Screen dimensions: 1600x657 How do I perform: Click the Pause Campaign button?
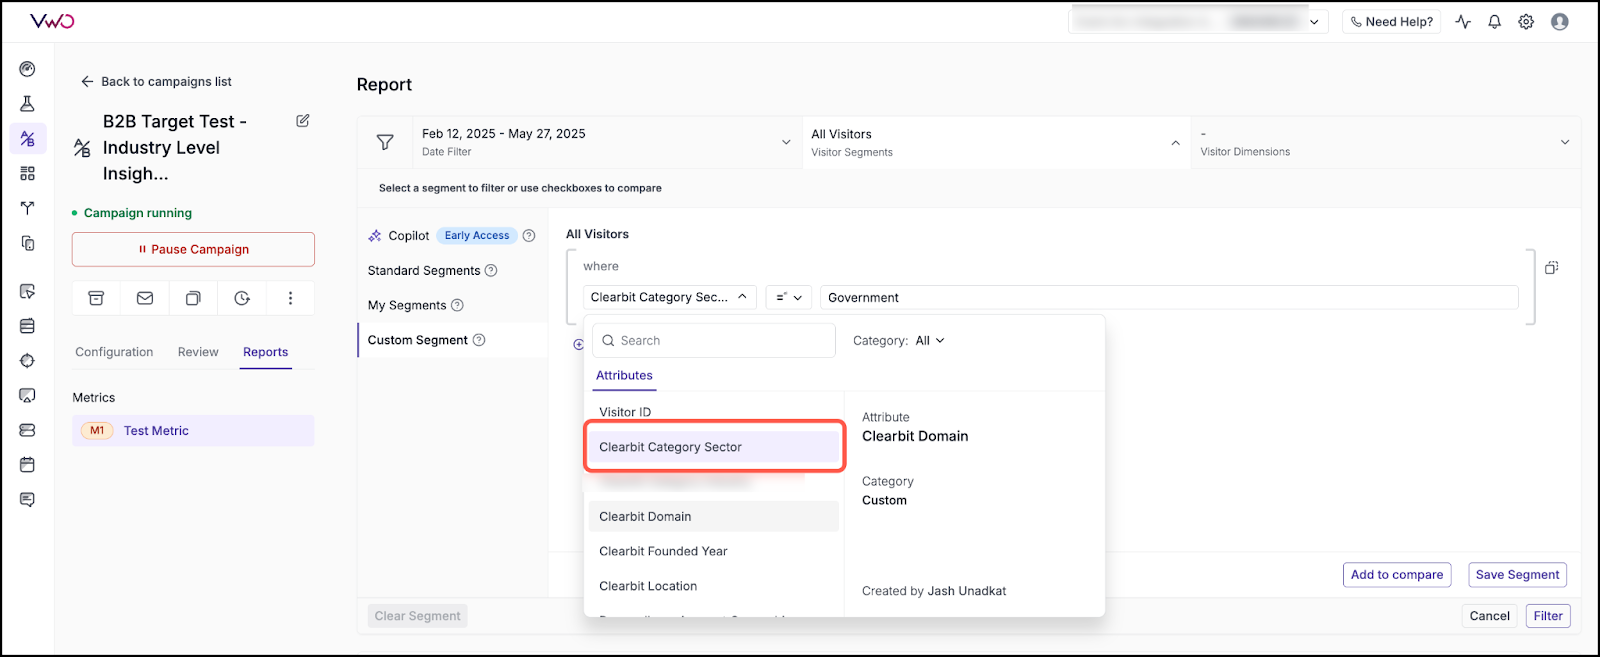pyautogui.click(x=193, y=249)
